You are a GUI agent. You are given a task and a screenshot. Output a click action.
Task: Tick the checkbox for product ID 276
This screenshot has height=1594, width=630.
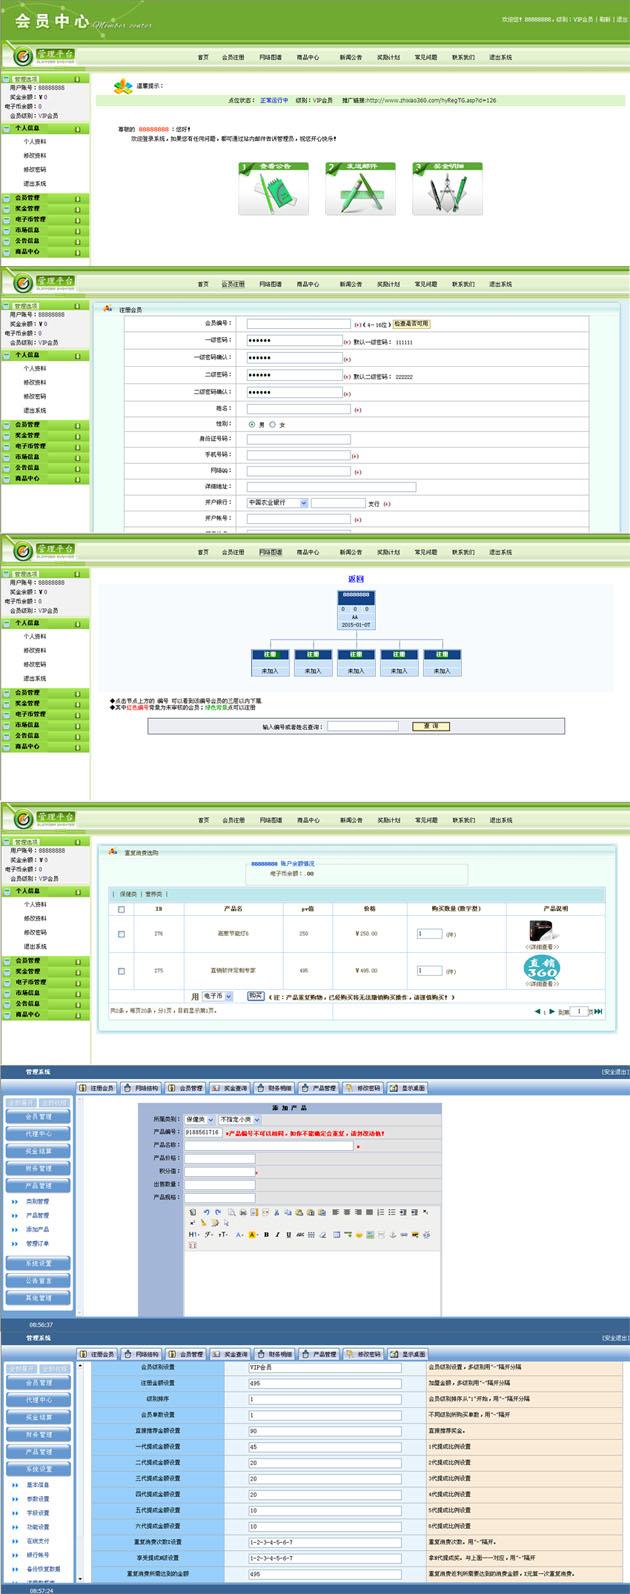click(122, 934)
